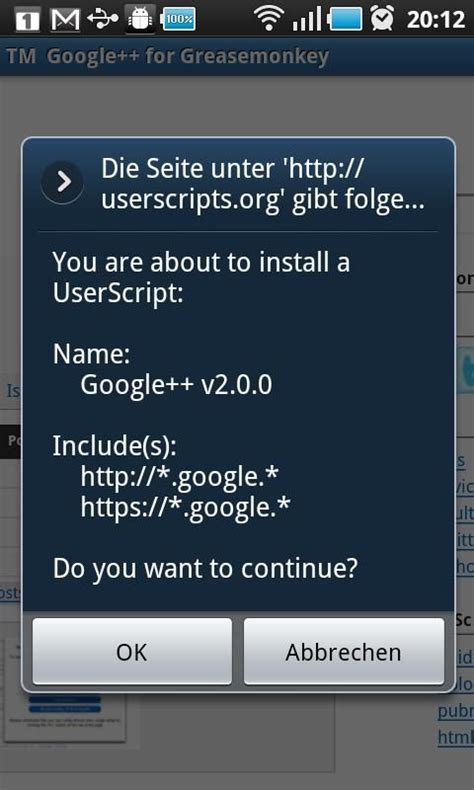Tap the 'Do you want to continue?' text

click(206, 568)
